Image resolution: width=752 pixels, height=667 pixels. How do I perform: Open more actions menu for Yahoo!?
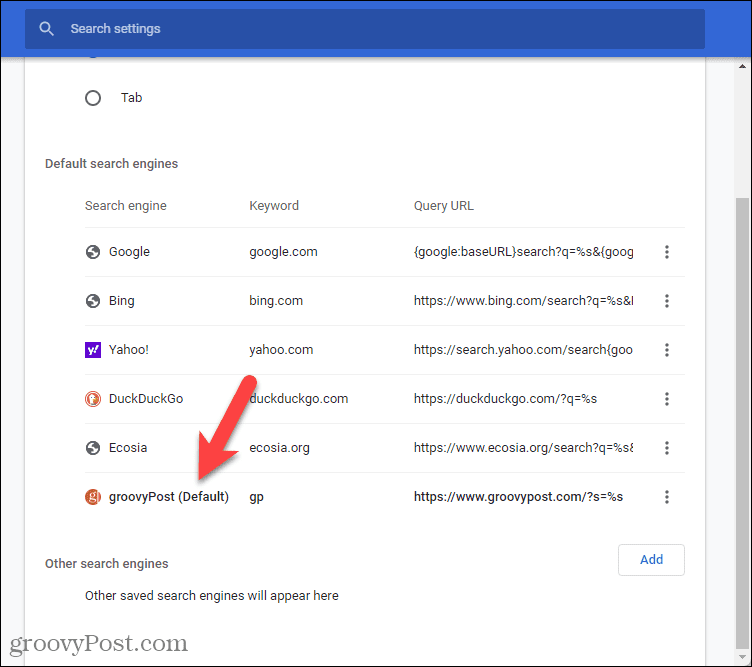point(667,350)
